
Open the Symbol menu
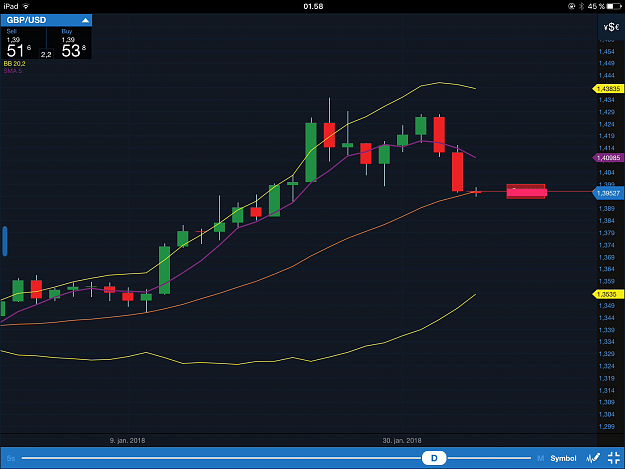pyautogui.click(x=563, y=458)
